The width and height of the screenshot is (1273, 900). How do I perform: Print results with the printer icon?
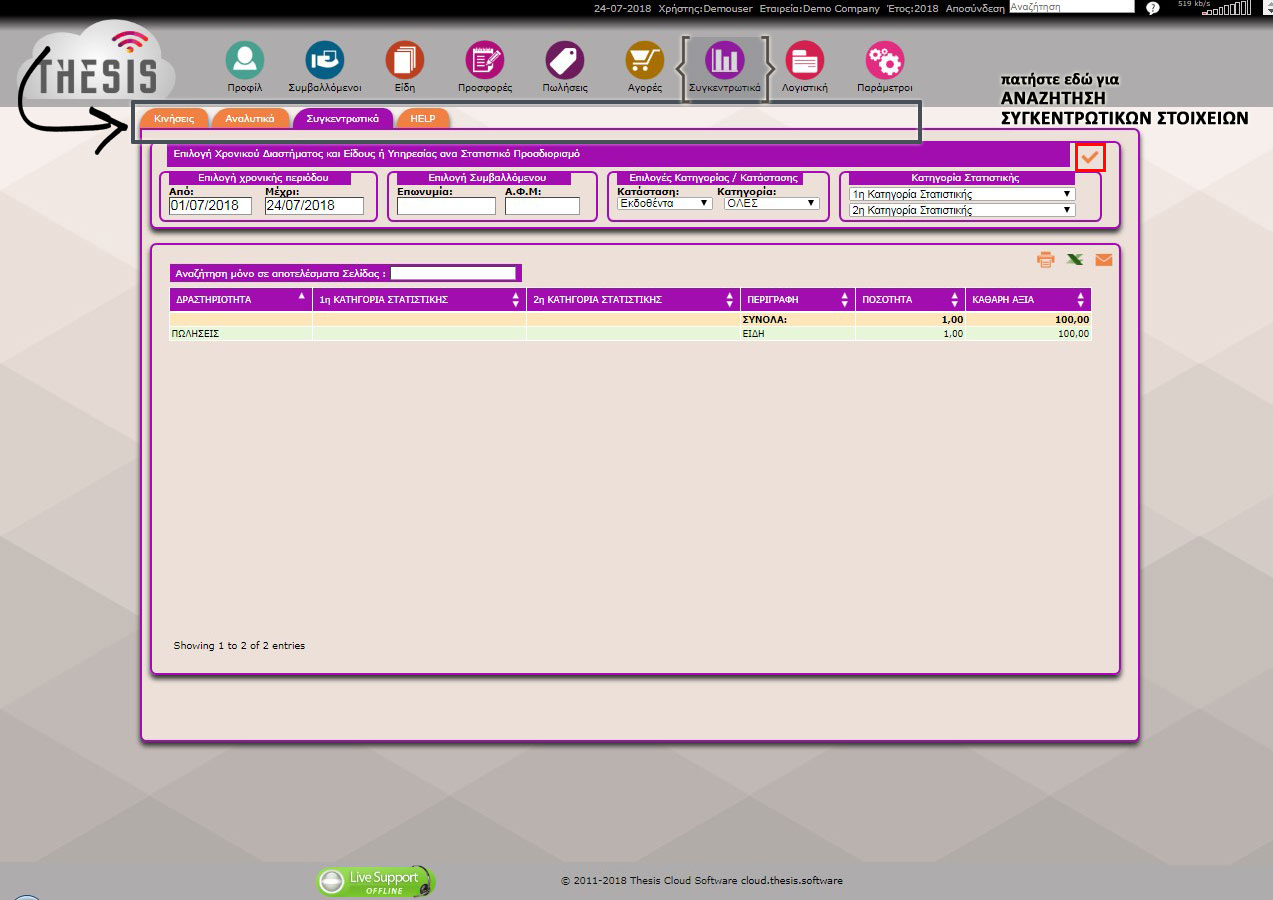click(1046, 260)
